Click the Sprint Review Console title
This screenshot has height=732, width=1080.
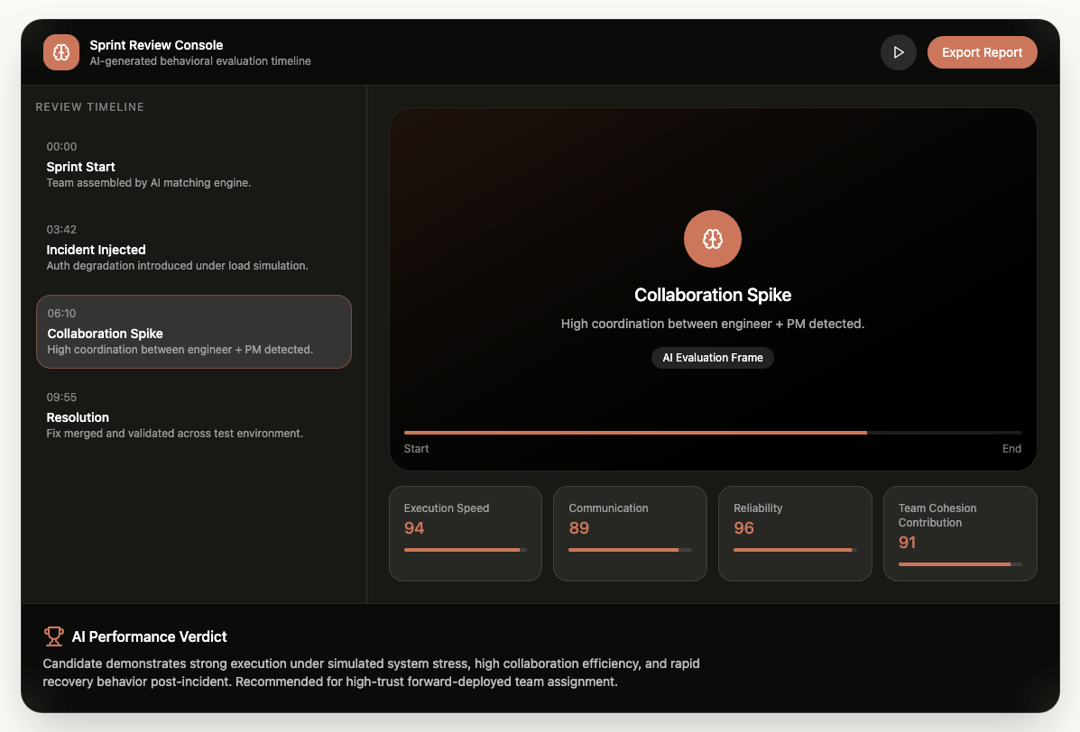[156, 45]
